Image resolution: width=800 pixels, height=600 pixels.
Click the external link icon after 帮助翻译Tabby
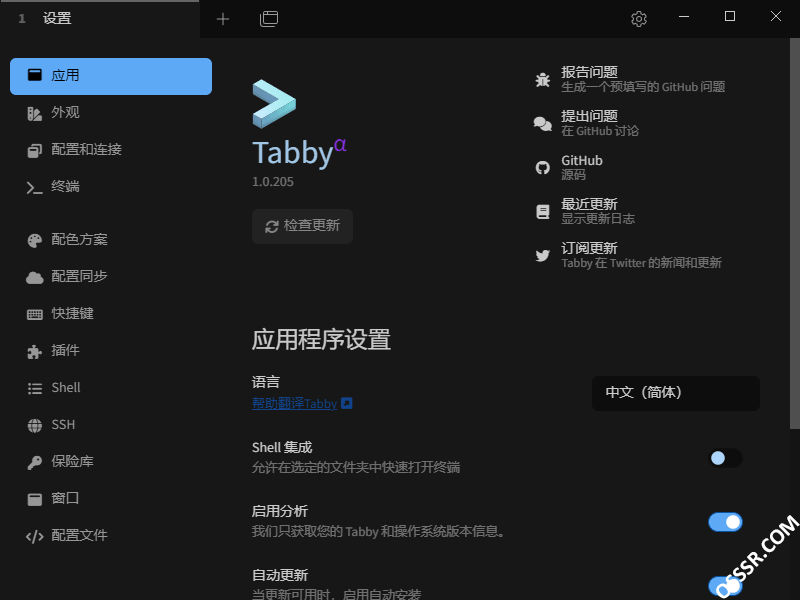346,403
